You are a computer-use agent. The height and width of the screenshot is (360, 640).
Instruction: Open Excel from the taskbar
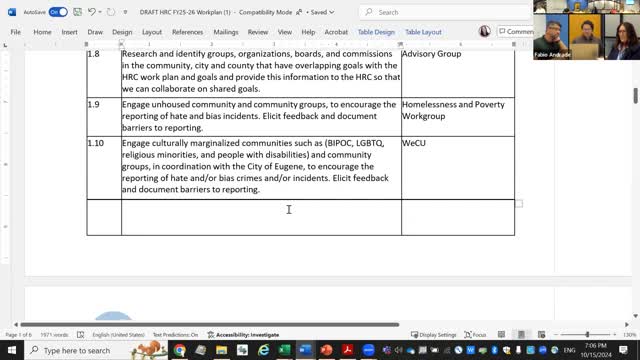click(284, 350)
